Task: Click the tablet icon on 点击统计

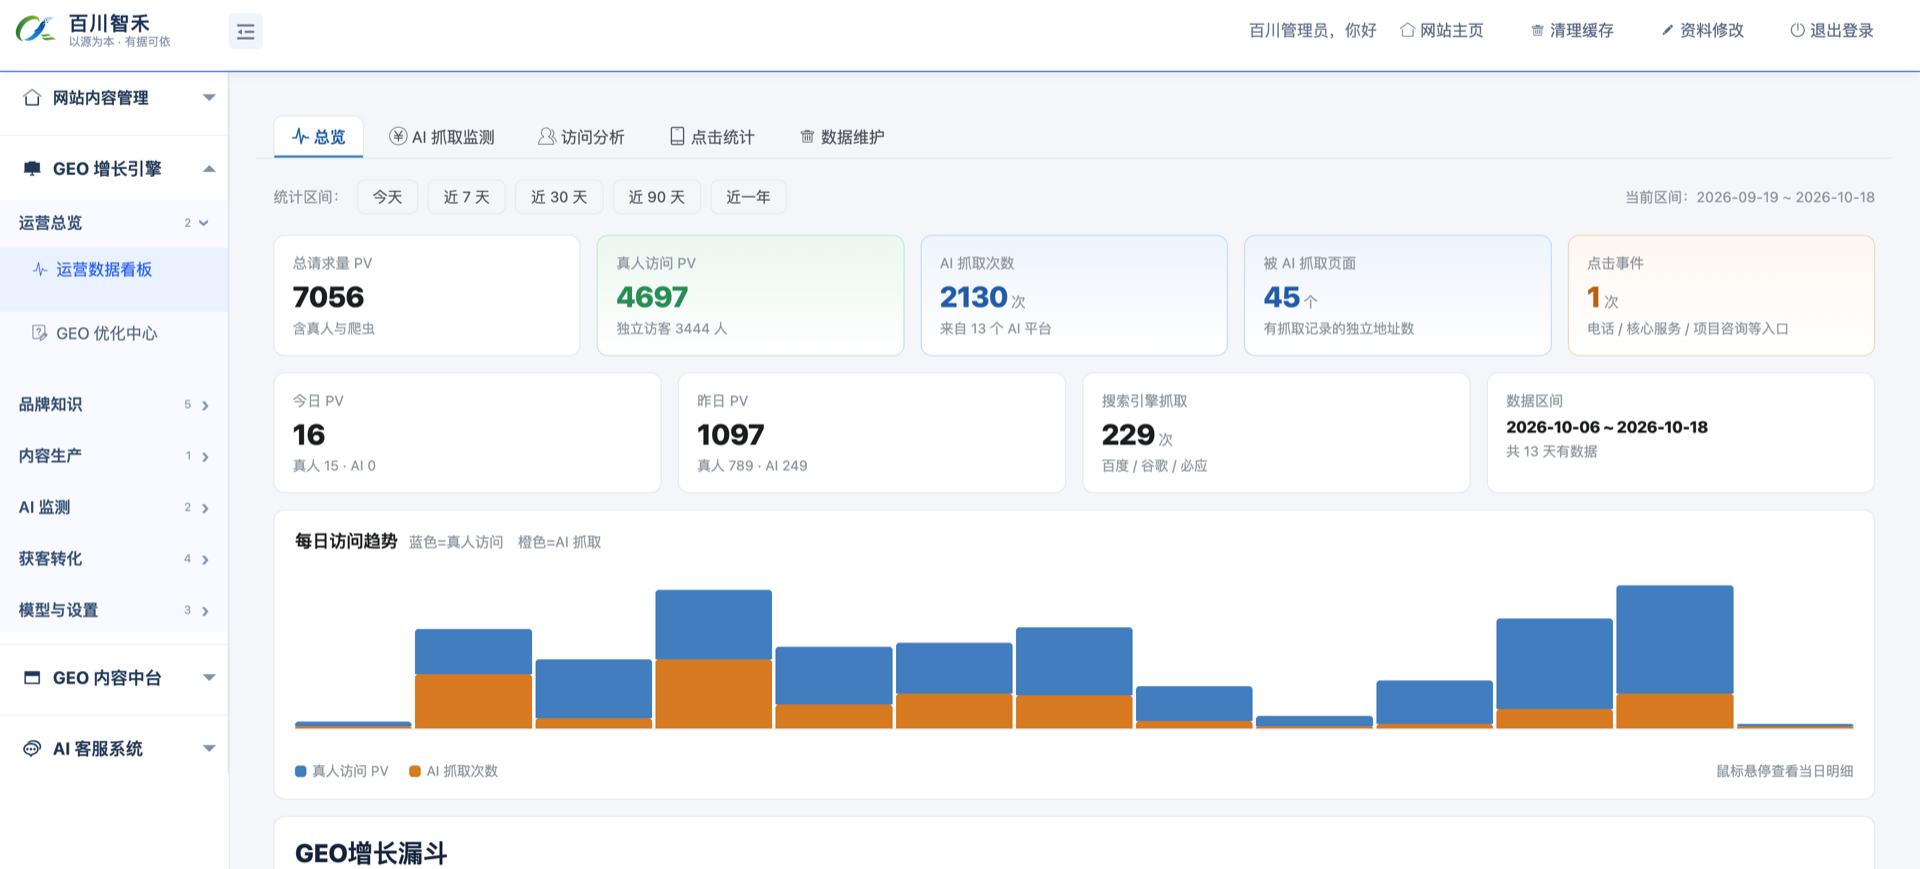Action: pyautogui.click(x=677, y=136)
